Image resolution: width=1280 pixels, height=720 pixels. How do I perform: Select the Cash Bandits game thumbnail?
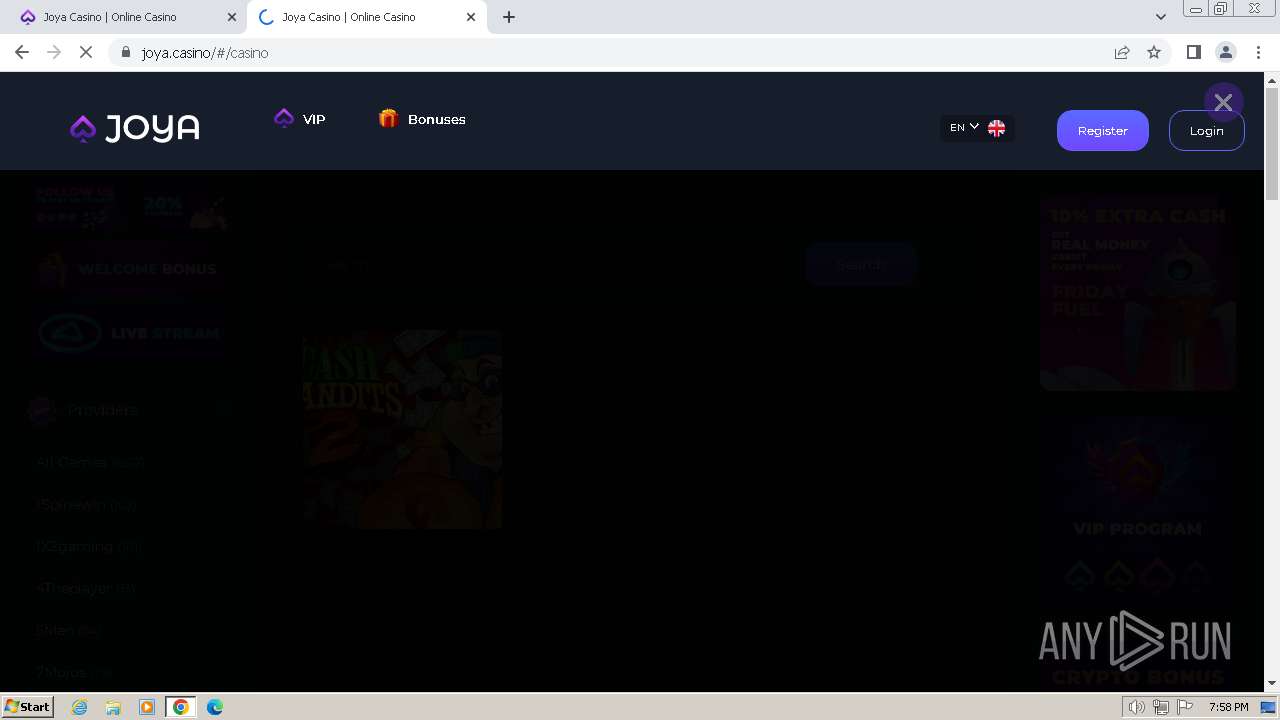tap(402, 429)
